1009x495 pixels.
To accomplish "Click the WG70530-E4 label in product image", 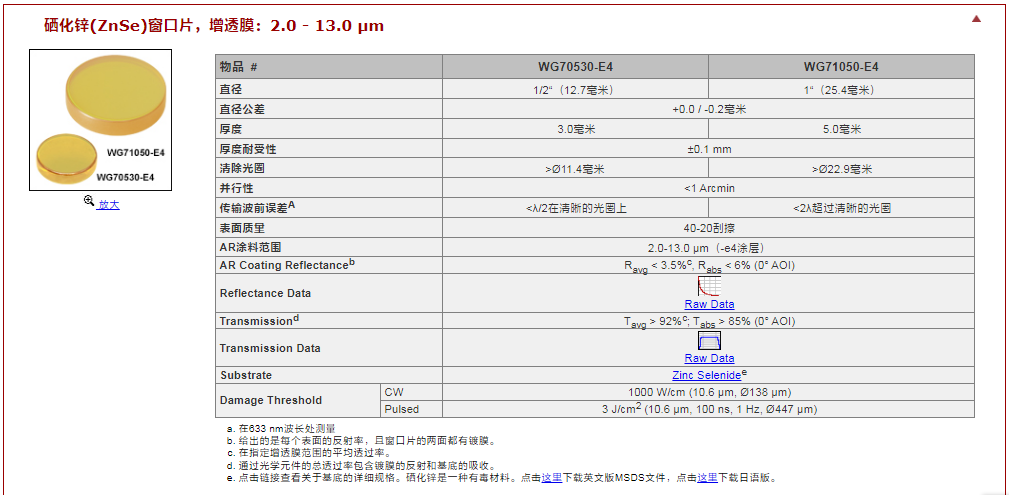I will pos(125,177).
